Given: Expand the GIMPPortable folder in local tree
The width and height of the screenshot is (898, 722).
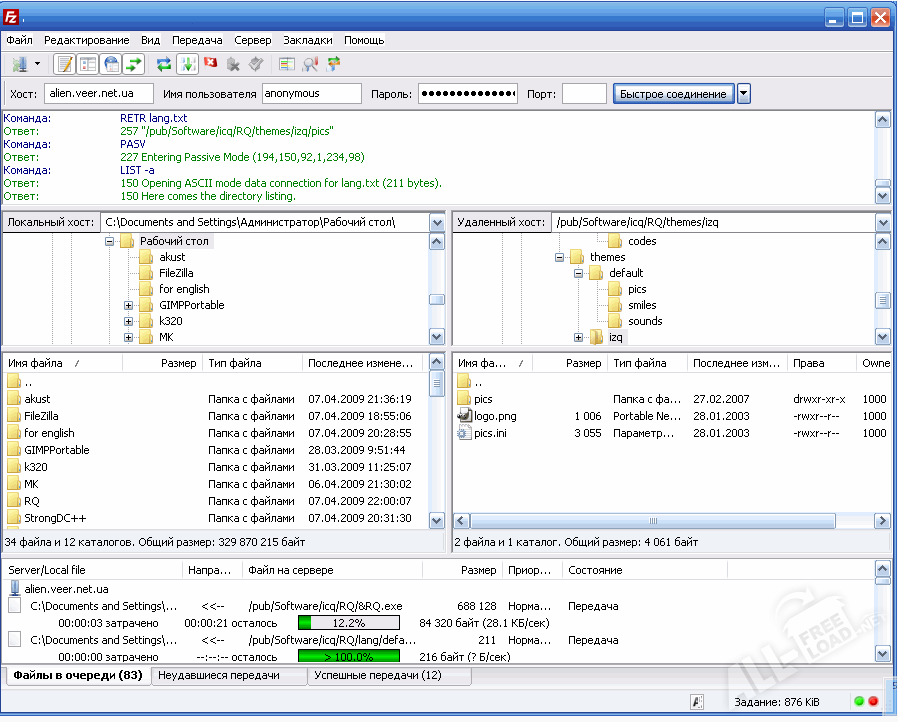Looking at the screenshot, I should tap(129, 305).
